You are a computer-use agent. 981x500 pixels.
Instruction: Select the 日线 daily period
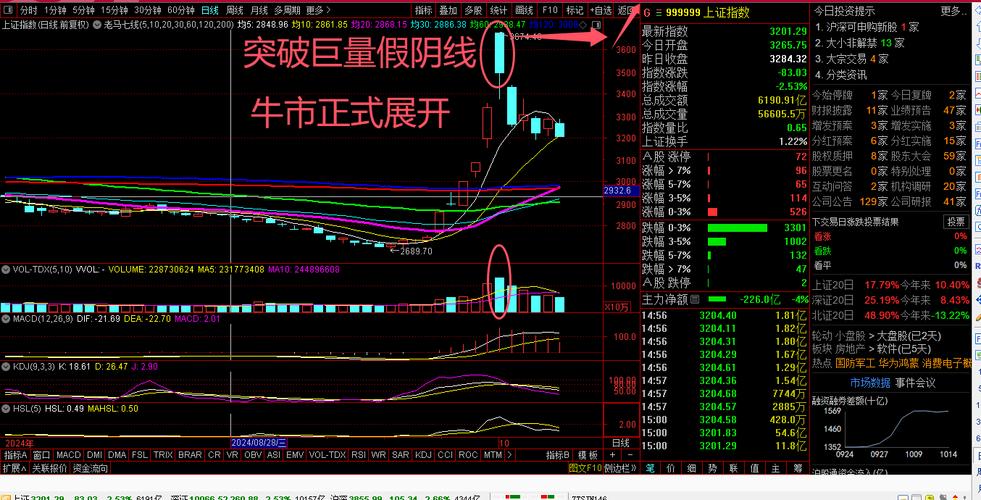[210, 10]
